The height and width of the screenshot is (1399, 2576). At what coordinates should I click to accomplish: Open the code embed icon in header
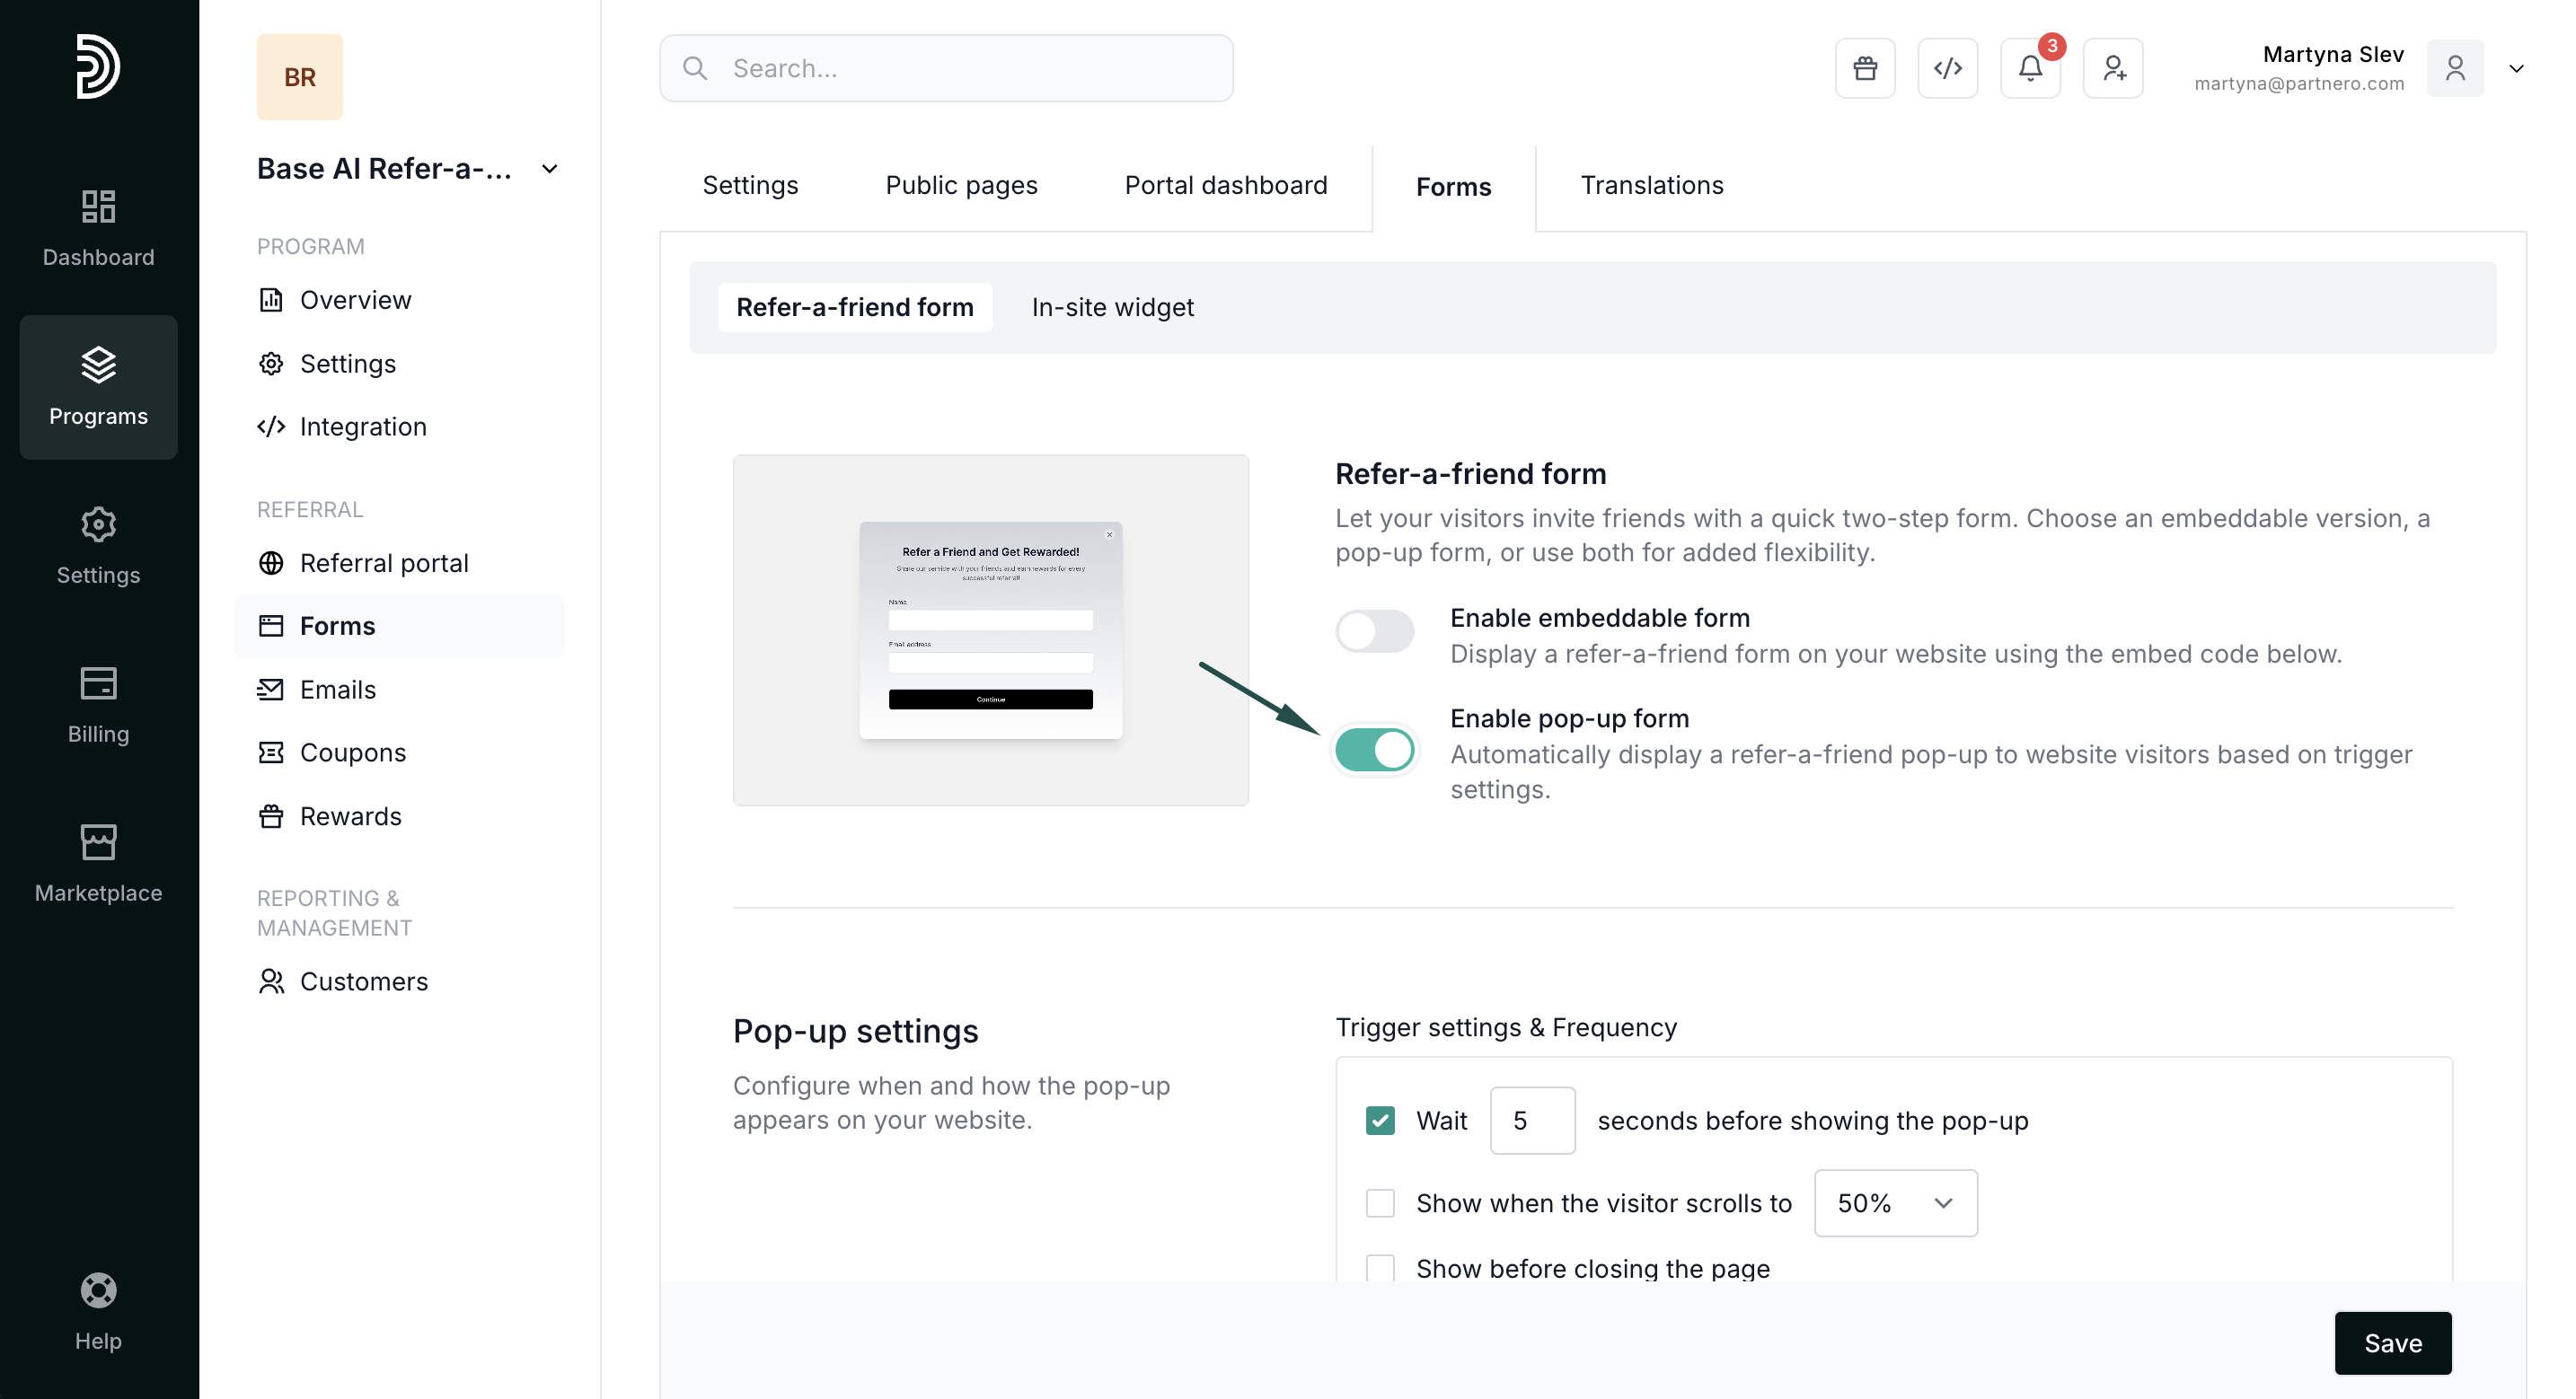point(1946,68)
